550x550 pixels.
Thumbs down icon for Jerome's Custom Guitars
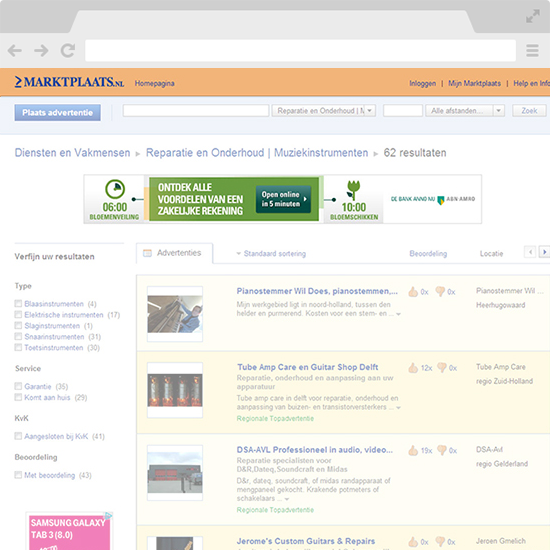pos(440,542)
